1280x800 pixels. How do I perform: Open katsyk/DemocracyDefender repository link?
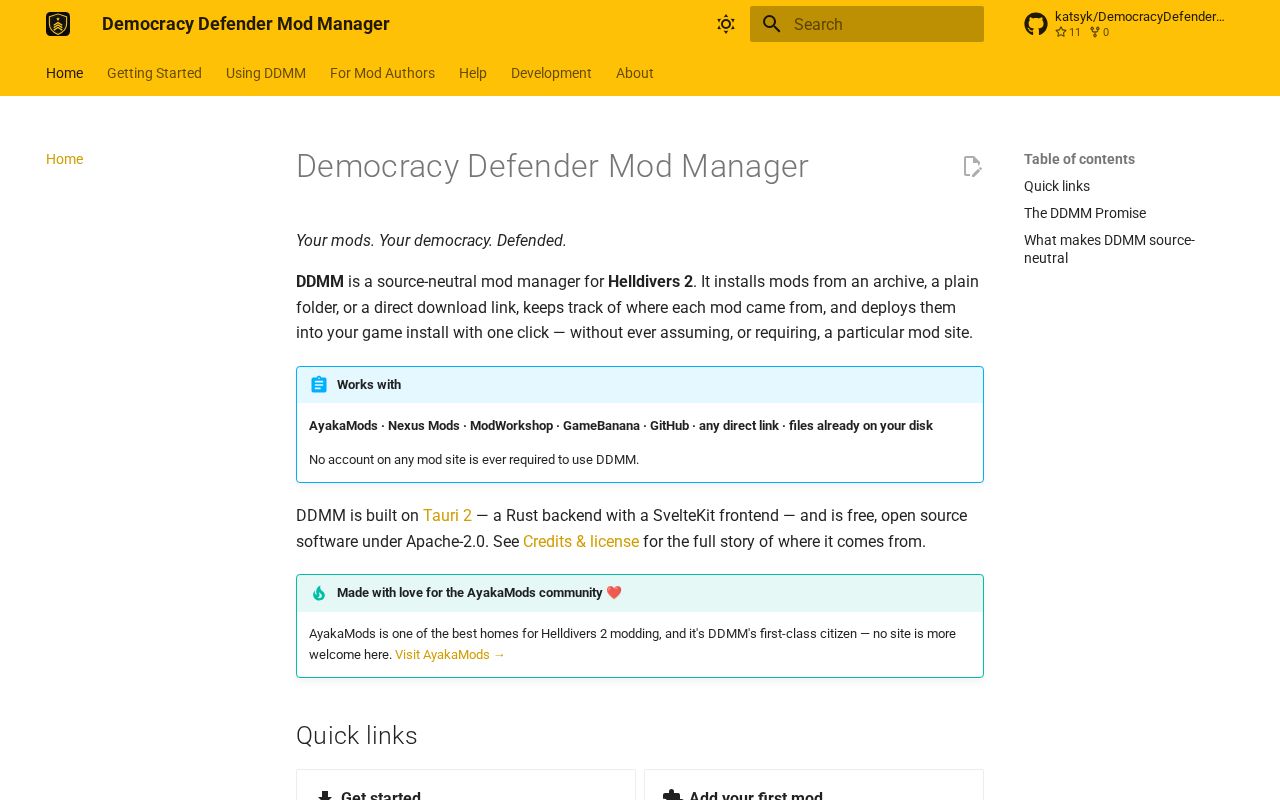coord(1139,17)
